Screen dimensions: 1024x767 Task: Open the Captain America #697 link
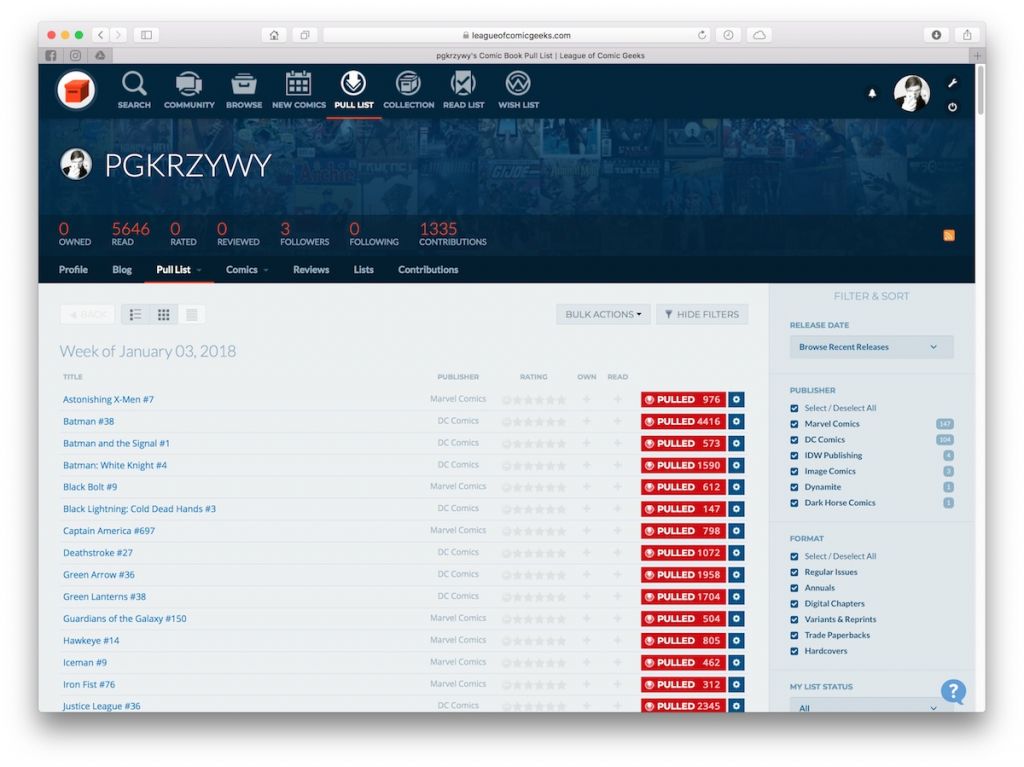[x=109, y=531]
